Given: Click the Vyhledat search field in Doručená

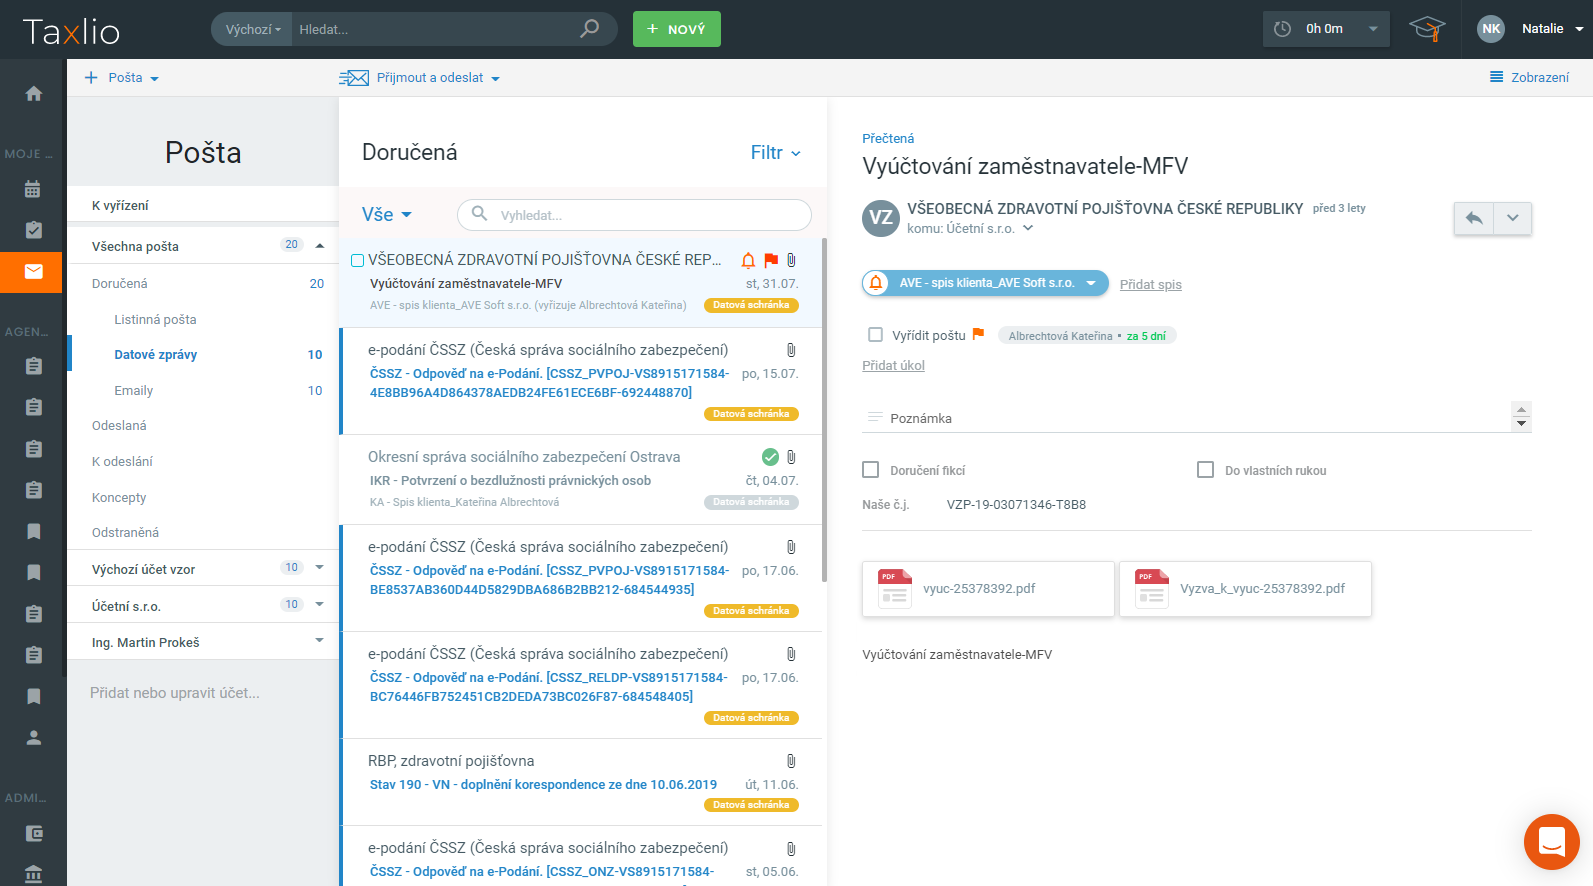Looking at the screenshot, I should (640, 215).
